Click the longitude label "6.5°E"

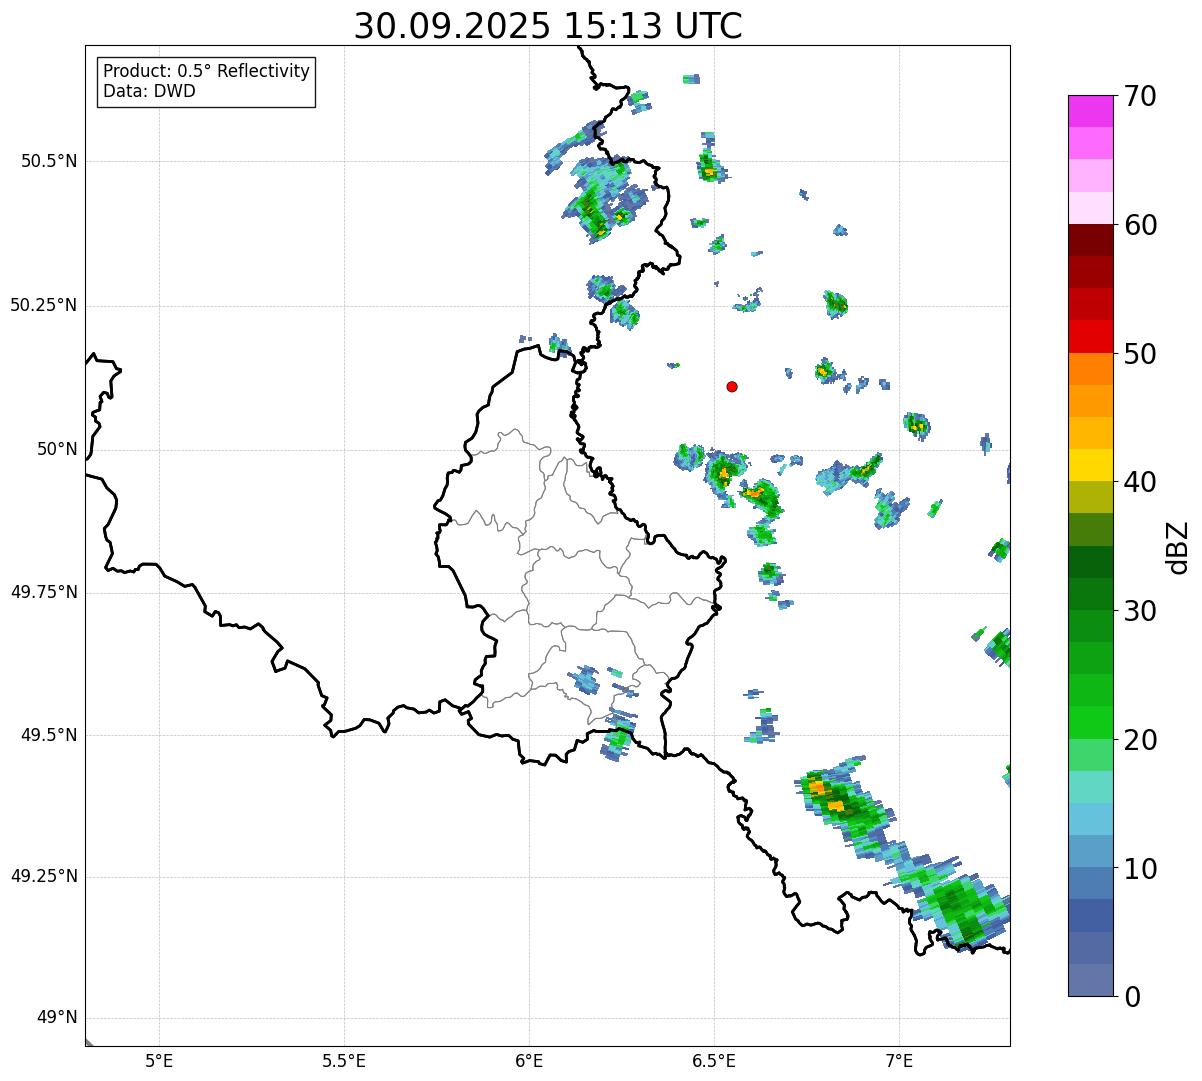point(714,1061)
